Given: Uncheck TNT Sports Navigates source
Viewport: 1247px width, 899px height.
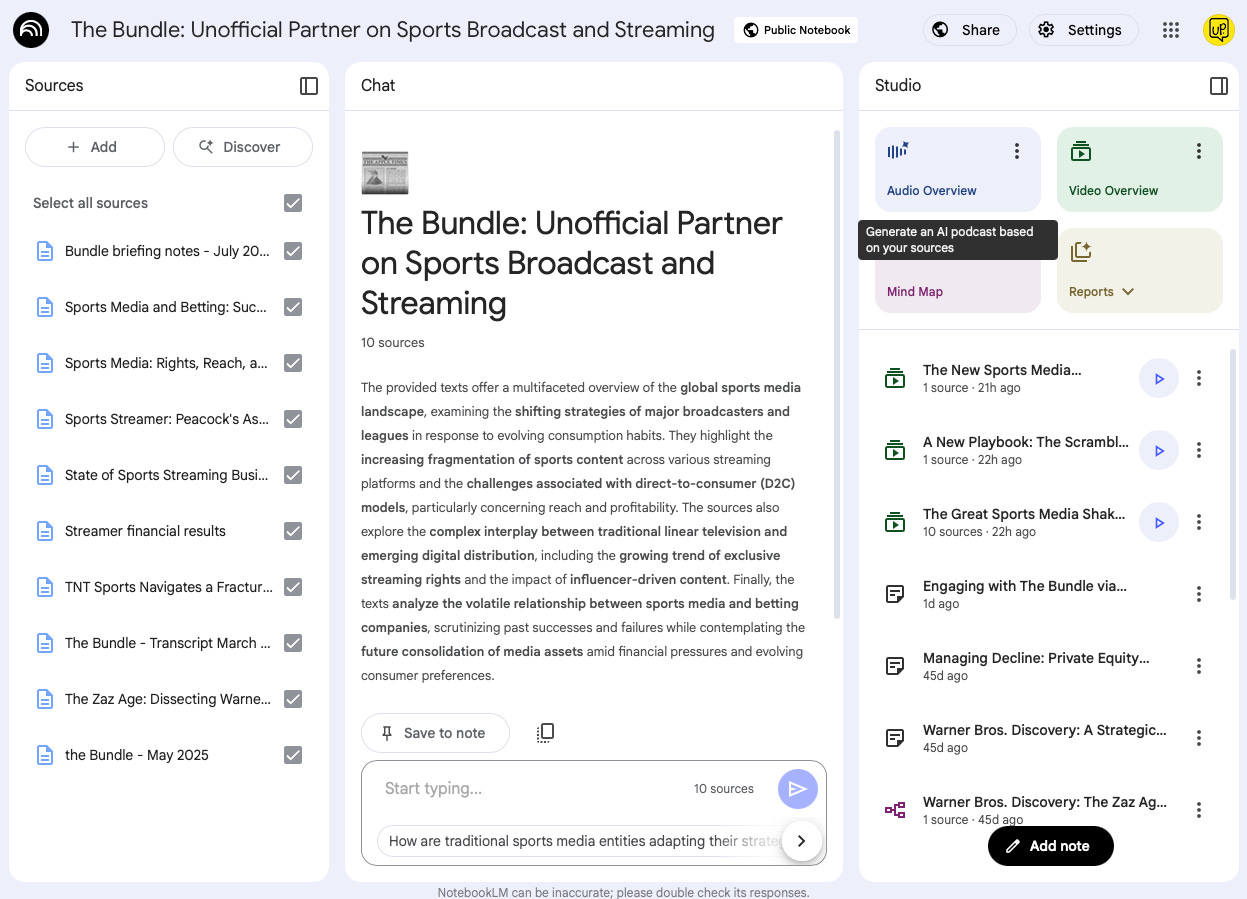Looking at the screenshot, I should click(x=293, y=587).
